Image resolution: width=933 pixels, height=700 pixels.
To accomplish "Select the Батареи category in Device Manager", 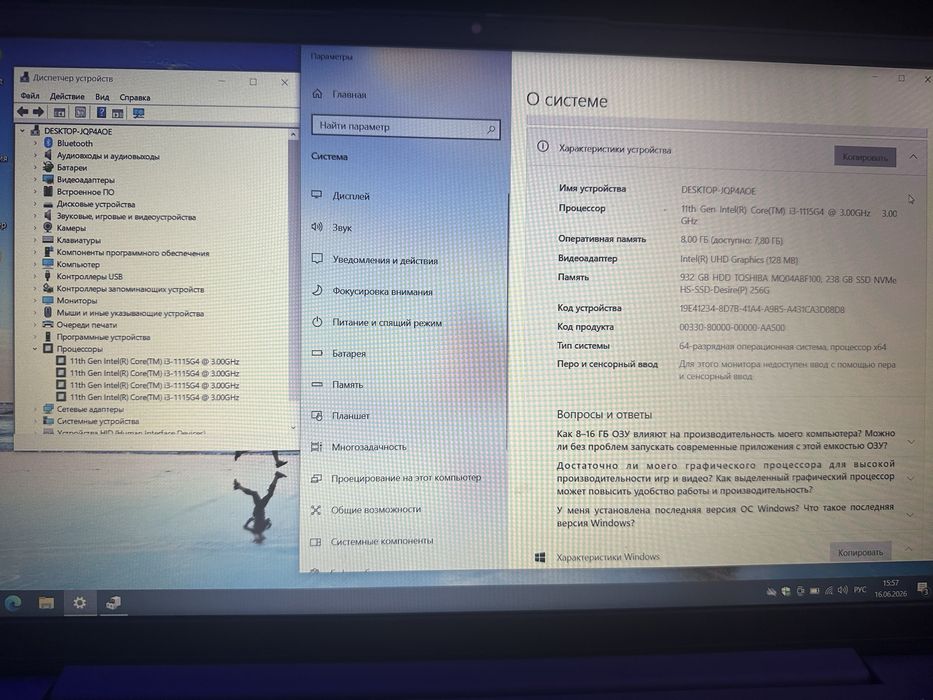I will (x=71, y=168).
